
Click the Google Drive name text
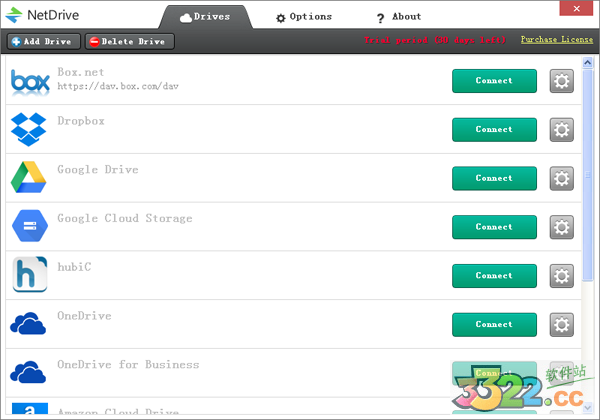[x=98, y=169]
